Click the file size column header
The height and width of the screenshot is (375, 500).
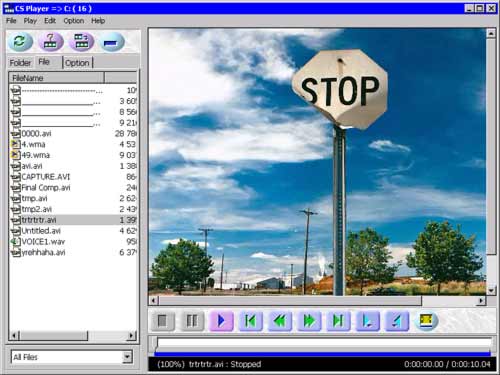pyautogui.click(x=121, y=78)
